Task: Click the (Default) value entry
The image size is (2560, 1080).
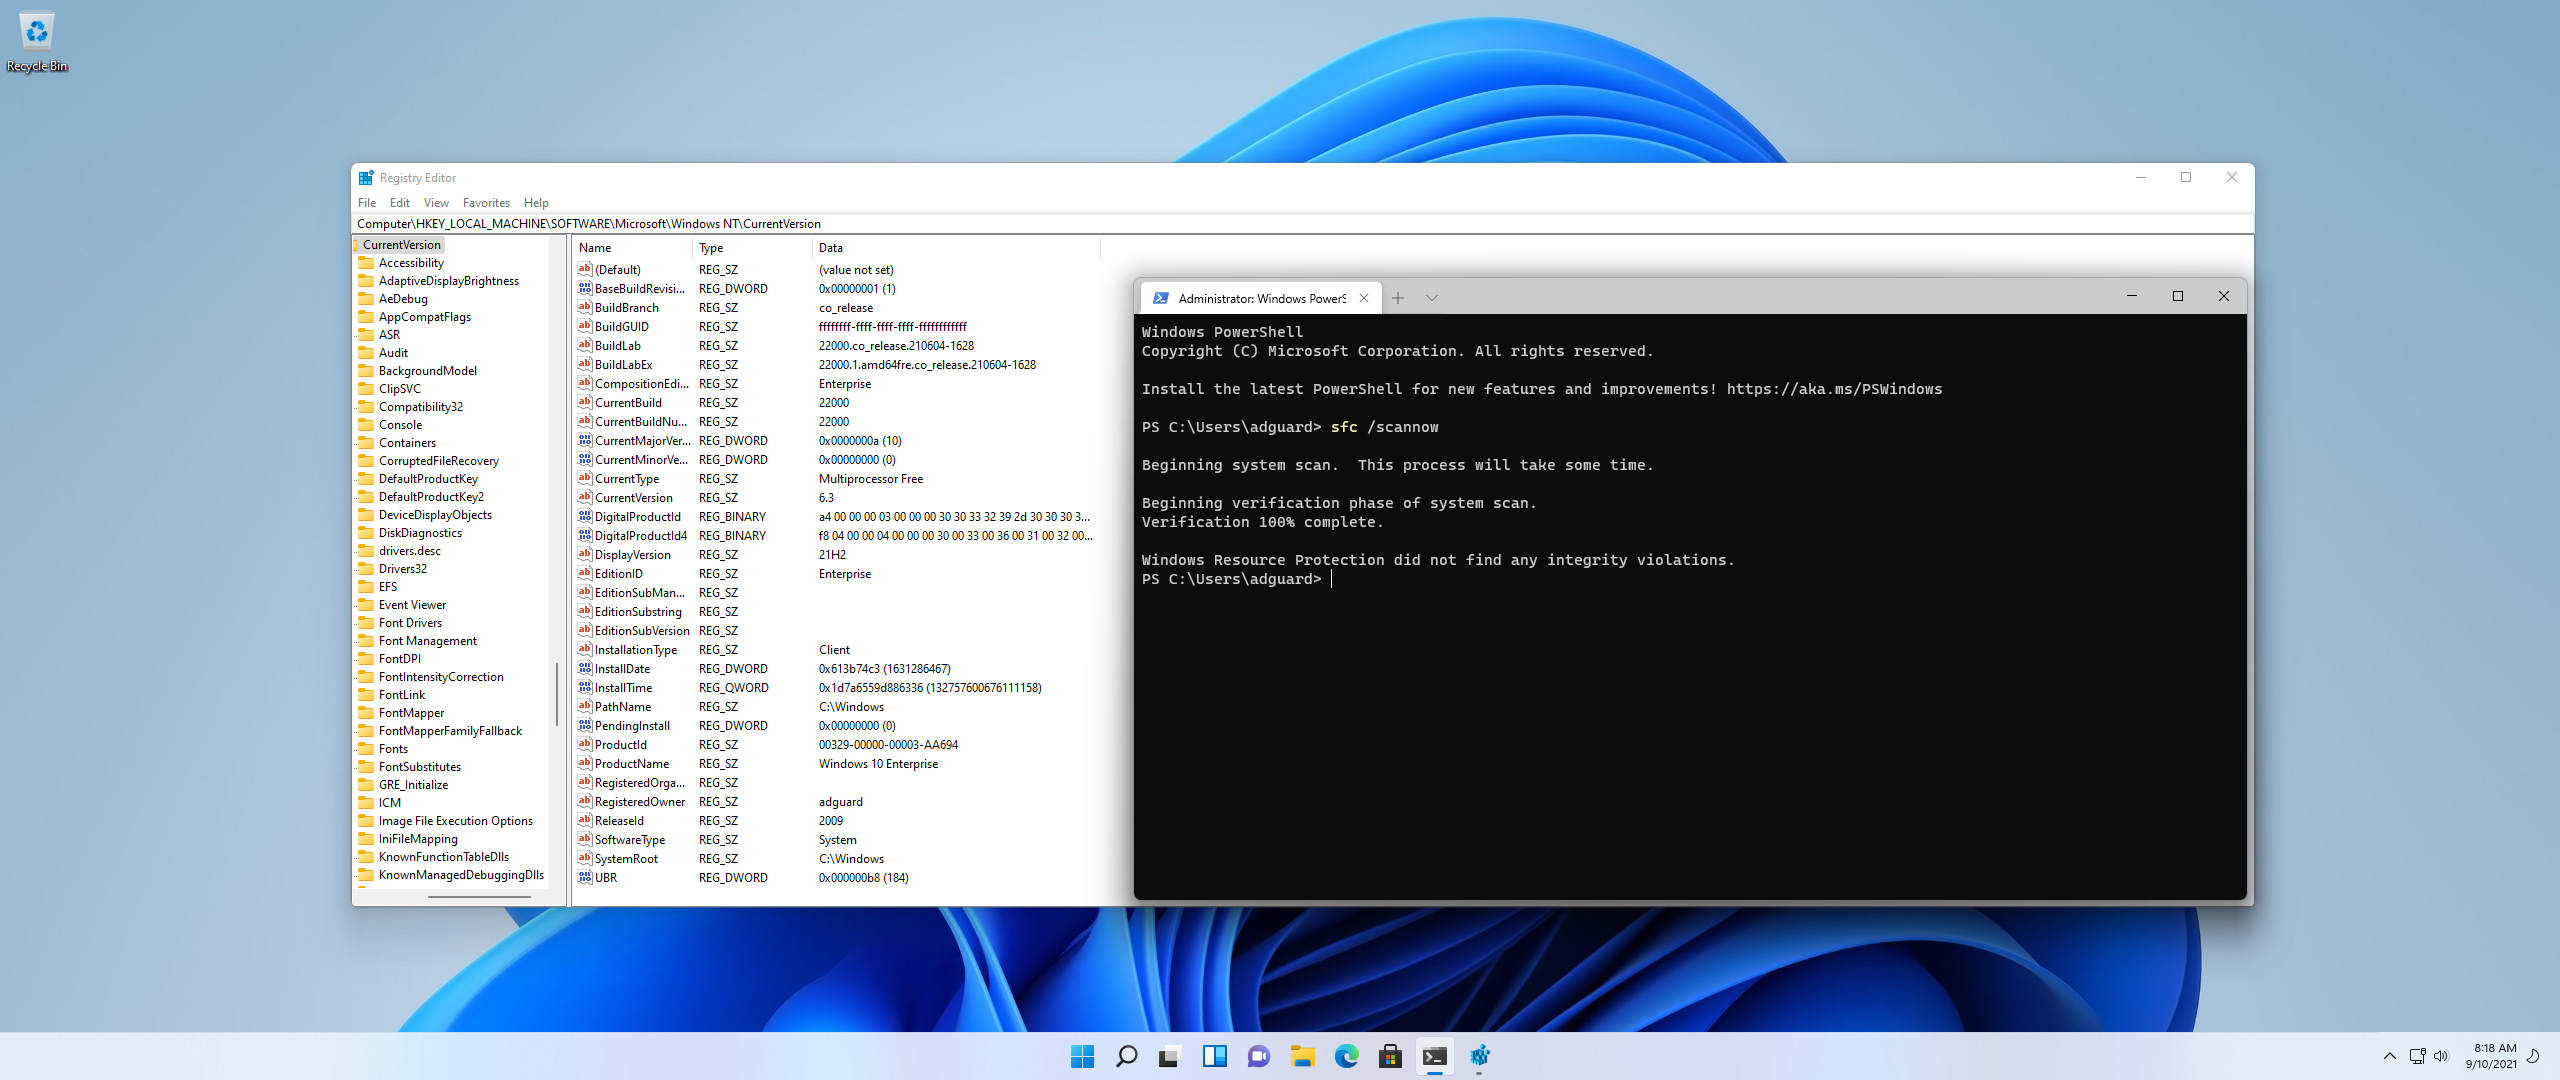Action: tap(617, 270)
